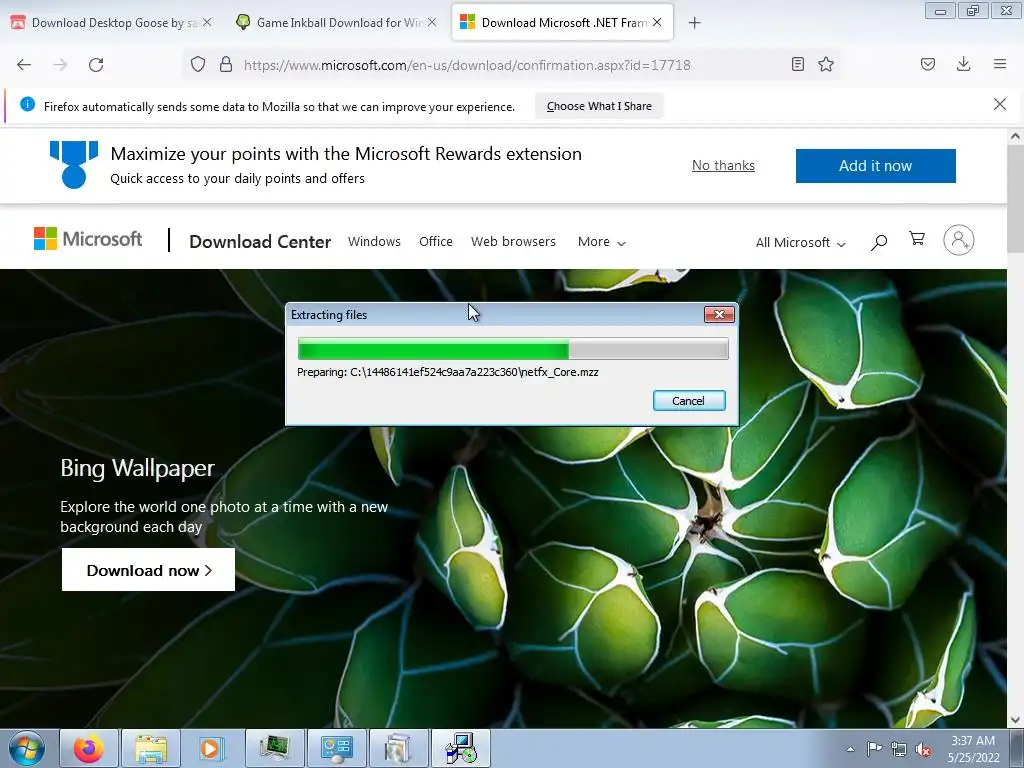Screen dimensions: 1024x768
Task: Open a new browser tab
Action: 695,23
